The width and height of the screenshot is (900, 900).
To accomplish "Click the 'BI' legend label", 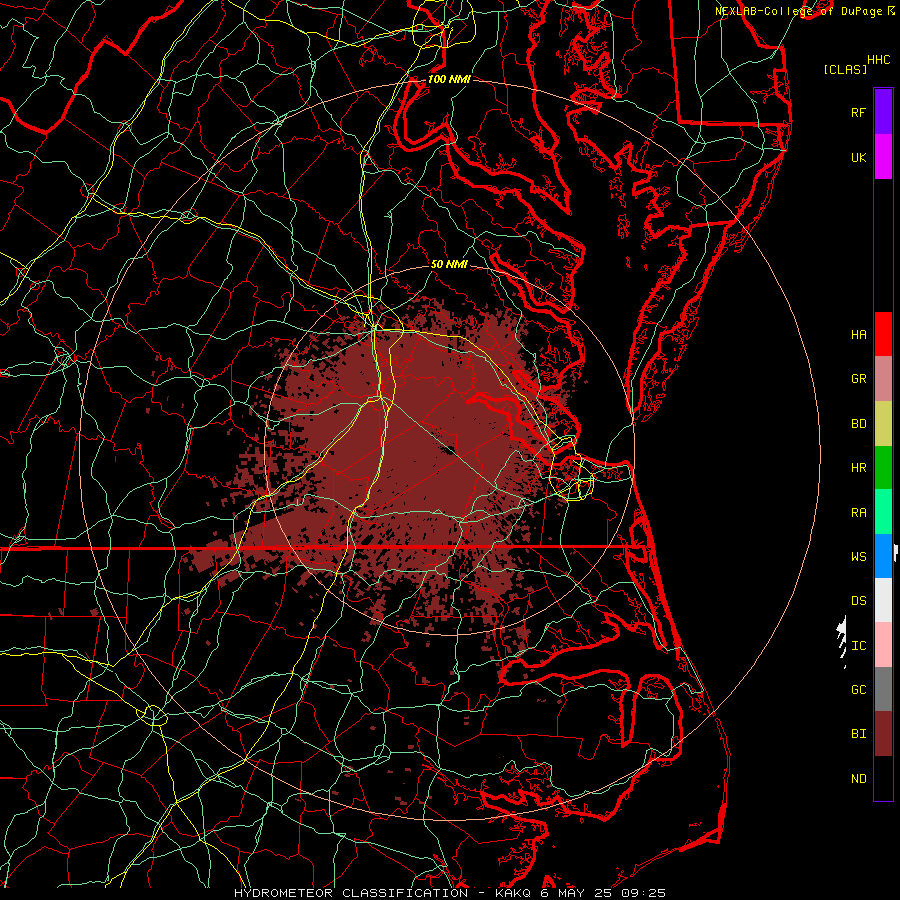I will tap(858, 734).
